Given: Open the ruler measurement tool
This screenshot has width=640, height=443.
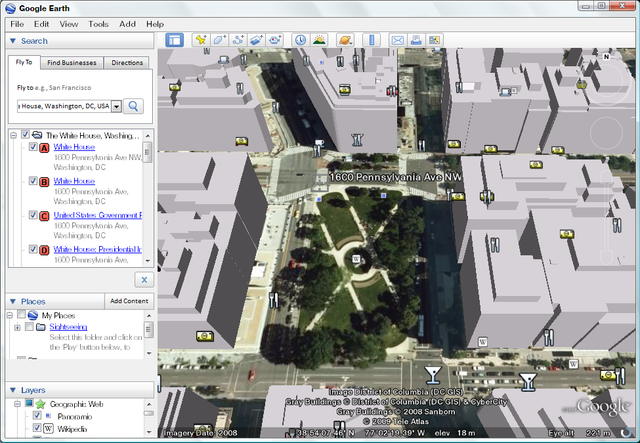Looking at the screenshot, I should point(371,40).
